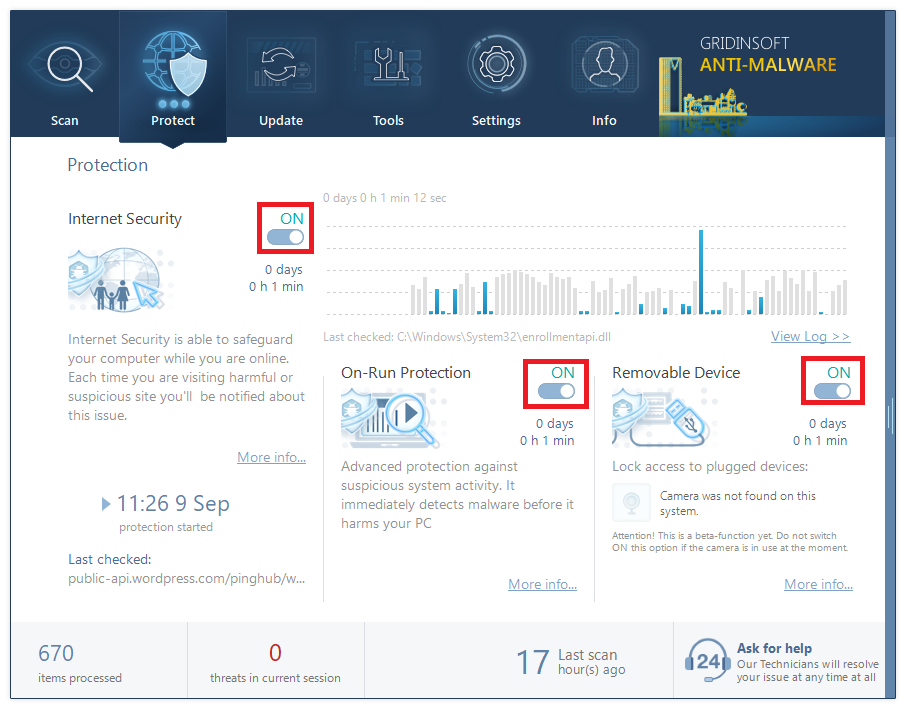Click the 24-hour support headset icon
The height and width of the screenshot is (710, 907).
tap(707, 660)
